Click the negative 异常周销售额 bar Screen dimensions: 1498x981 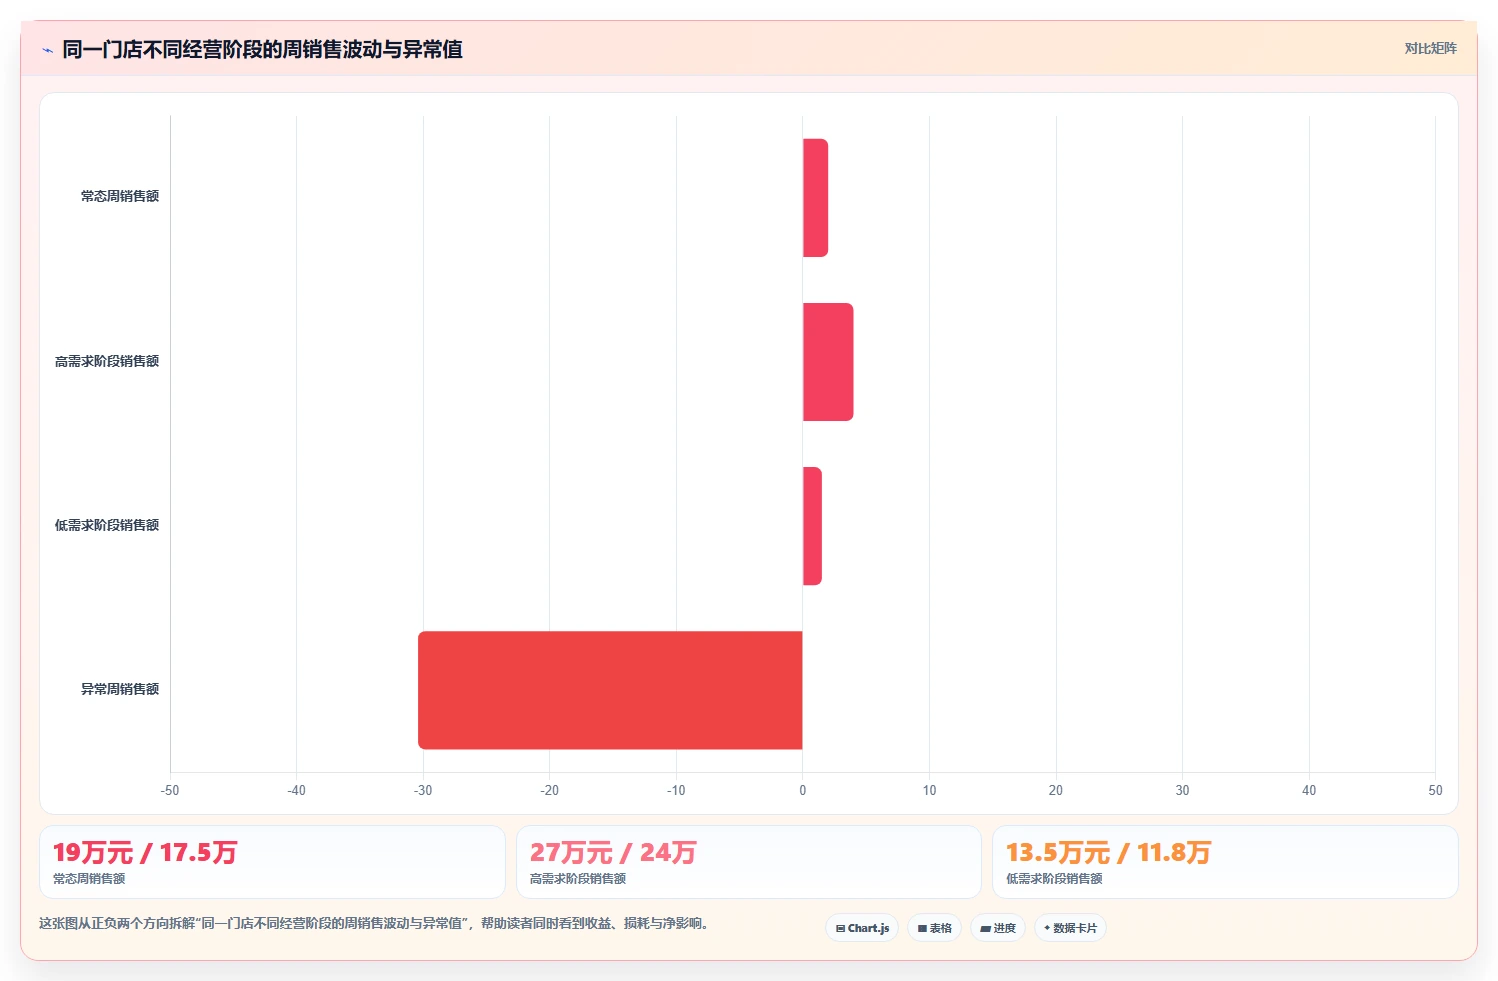click(x=610, y=690)
